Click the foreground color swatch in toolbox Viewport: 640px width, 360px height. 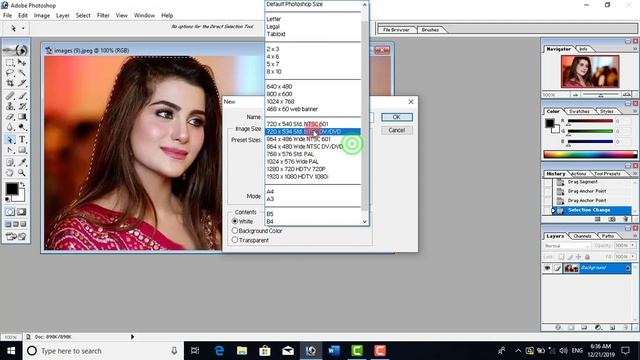(x=11, y=189)
